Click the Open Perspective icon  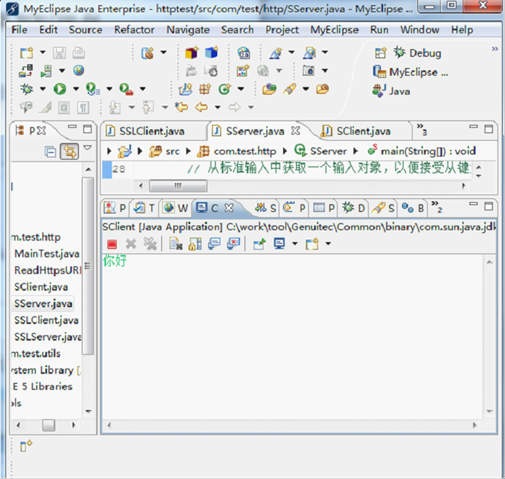pos(380,53)
